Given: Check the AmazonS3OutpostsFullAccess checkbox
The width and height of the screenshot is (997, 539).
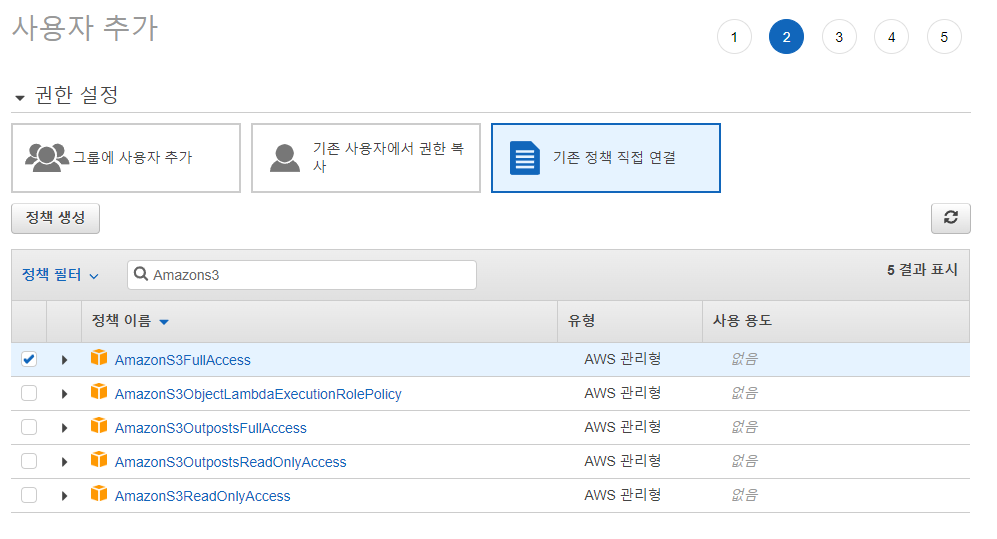Looking at the screenshot, I should click(29, 427).
